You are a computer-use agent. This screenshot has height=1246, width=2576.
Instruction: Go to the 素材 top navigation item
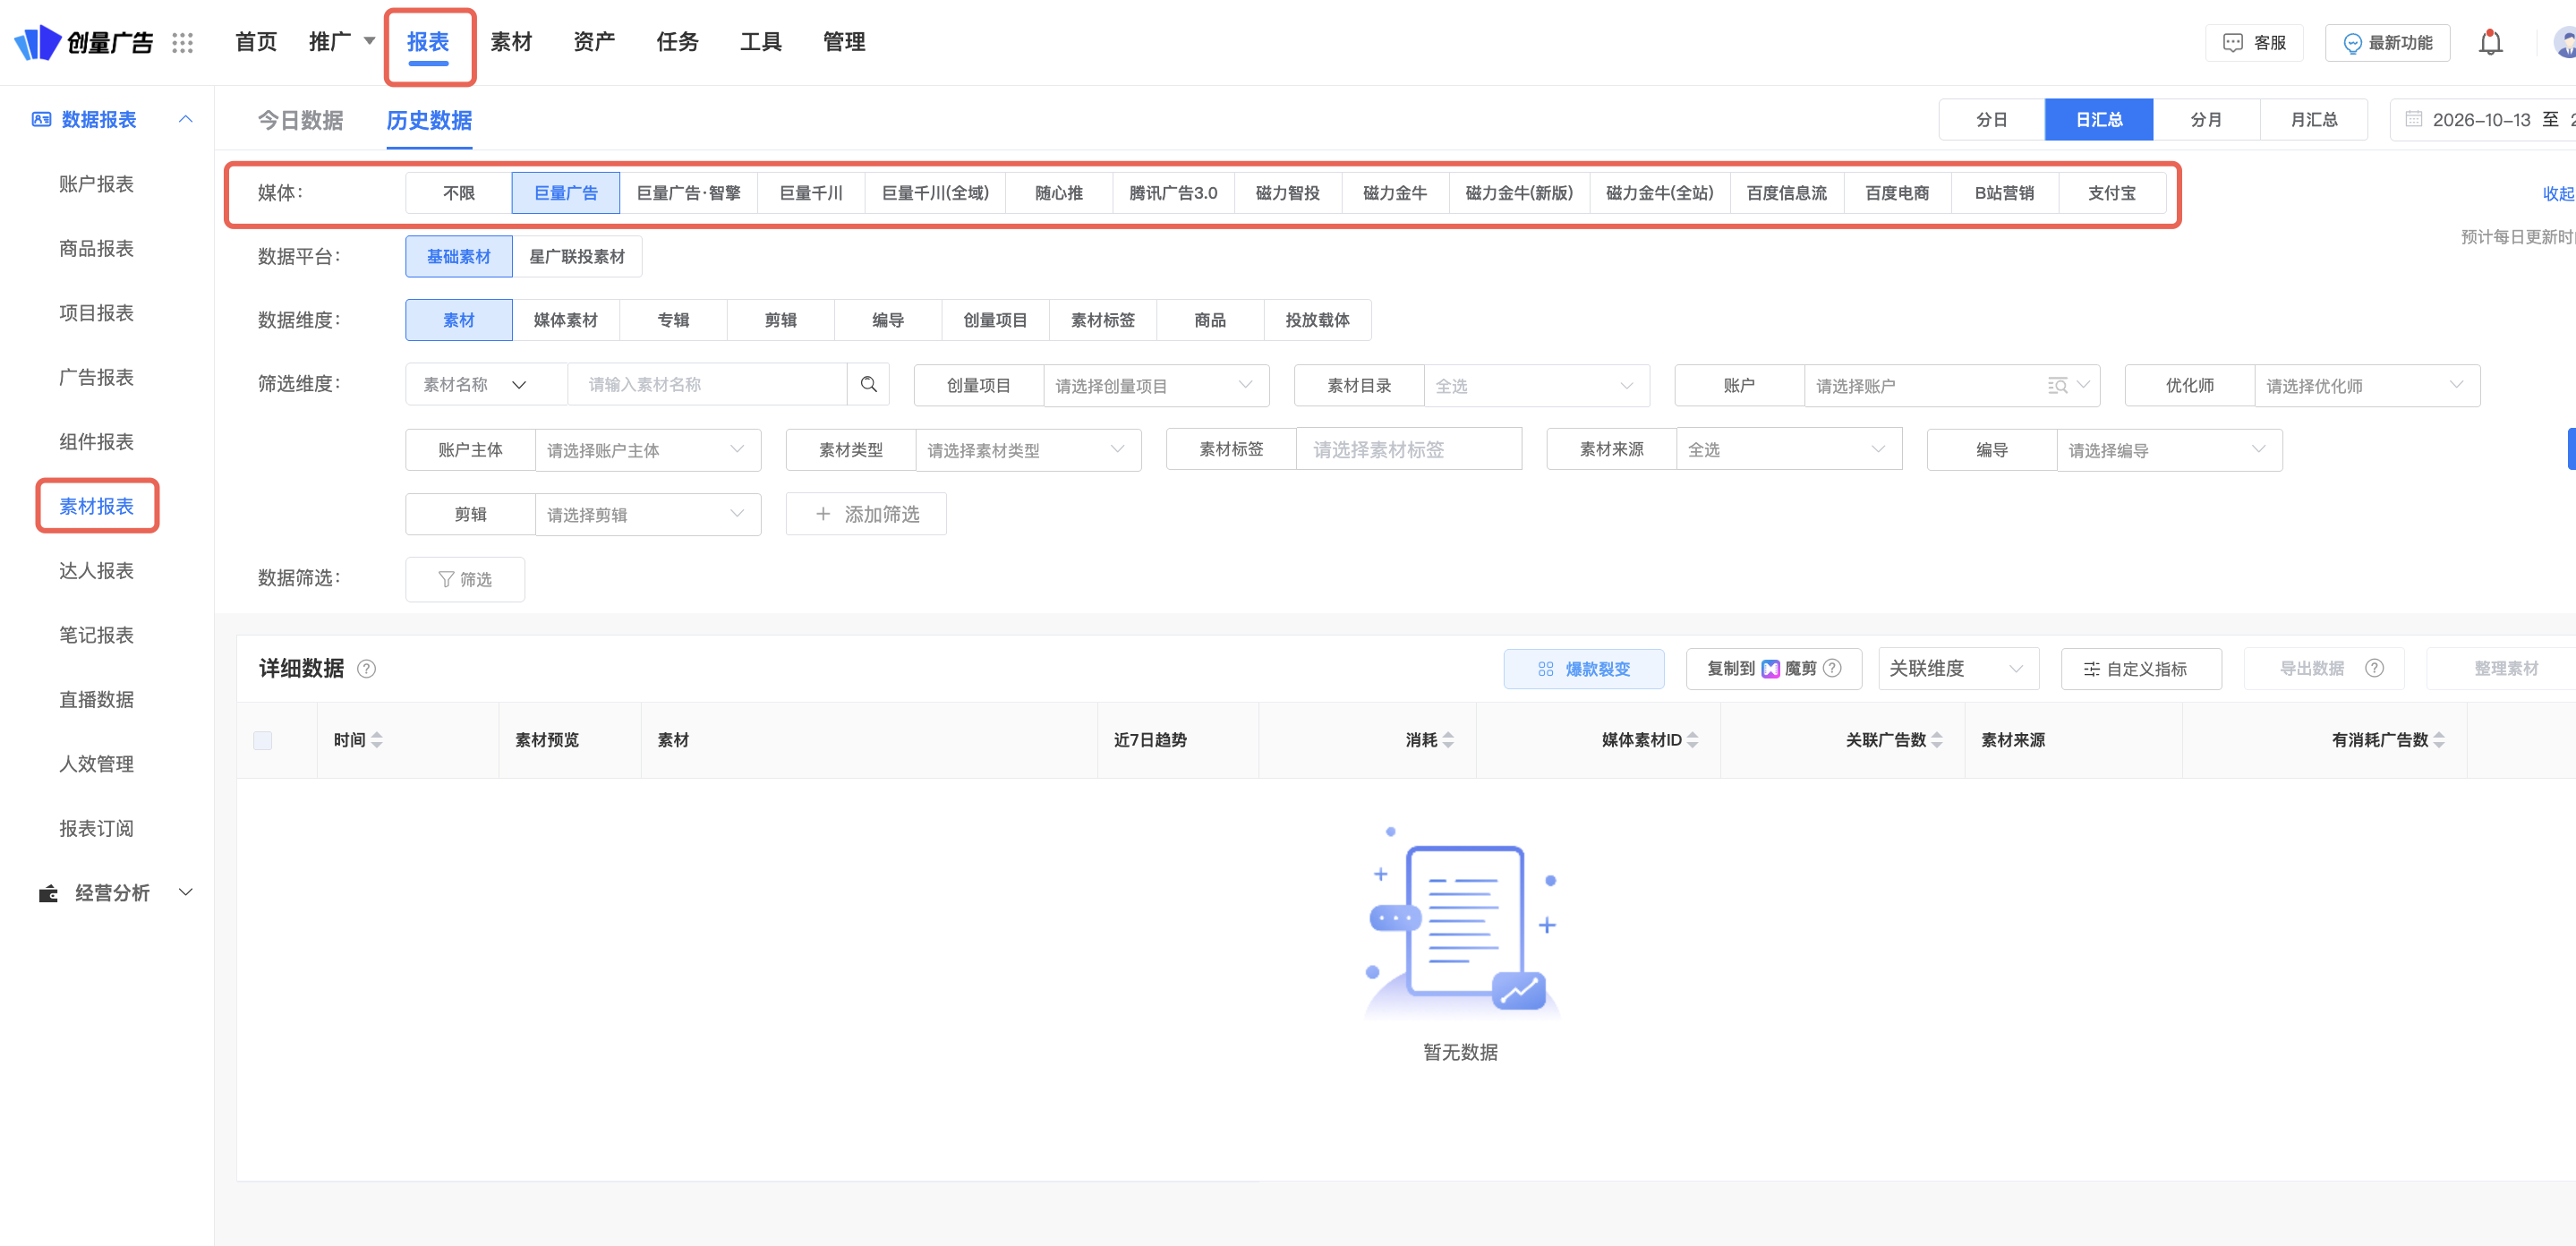pyautogui.click(x=511, y=42)
